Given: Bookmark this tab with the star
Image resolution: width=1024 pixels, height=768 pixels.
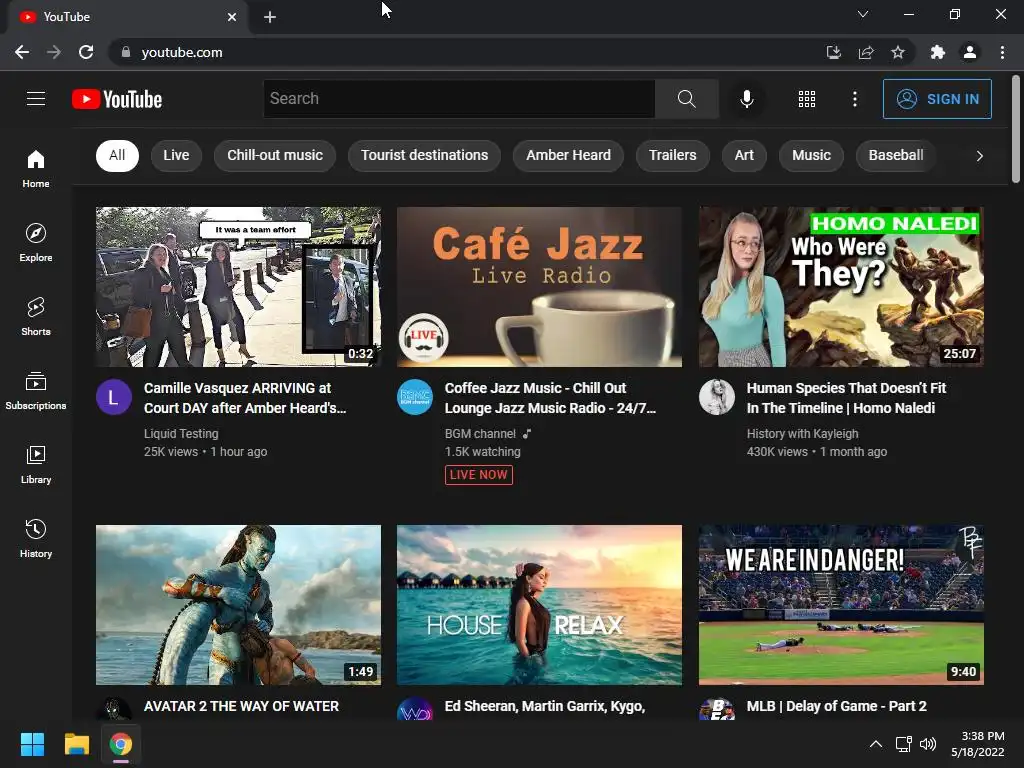Looking at the screenshot, I should [898, 52].
